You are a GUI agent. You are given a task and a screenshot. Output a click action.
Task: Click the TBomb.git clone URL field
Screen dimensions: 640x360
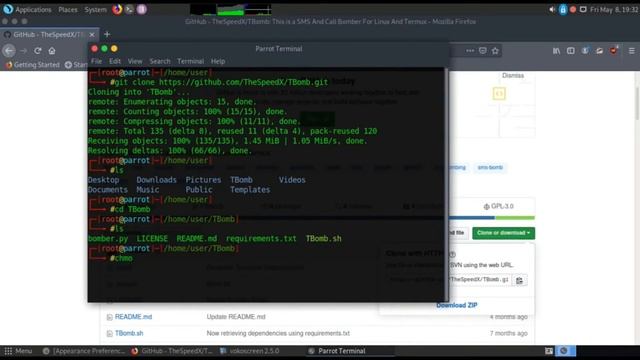[449, 280]
